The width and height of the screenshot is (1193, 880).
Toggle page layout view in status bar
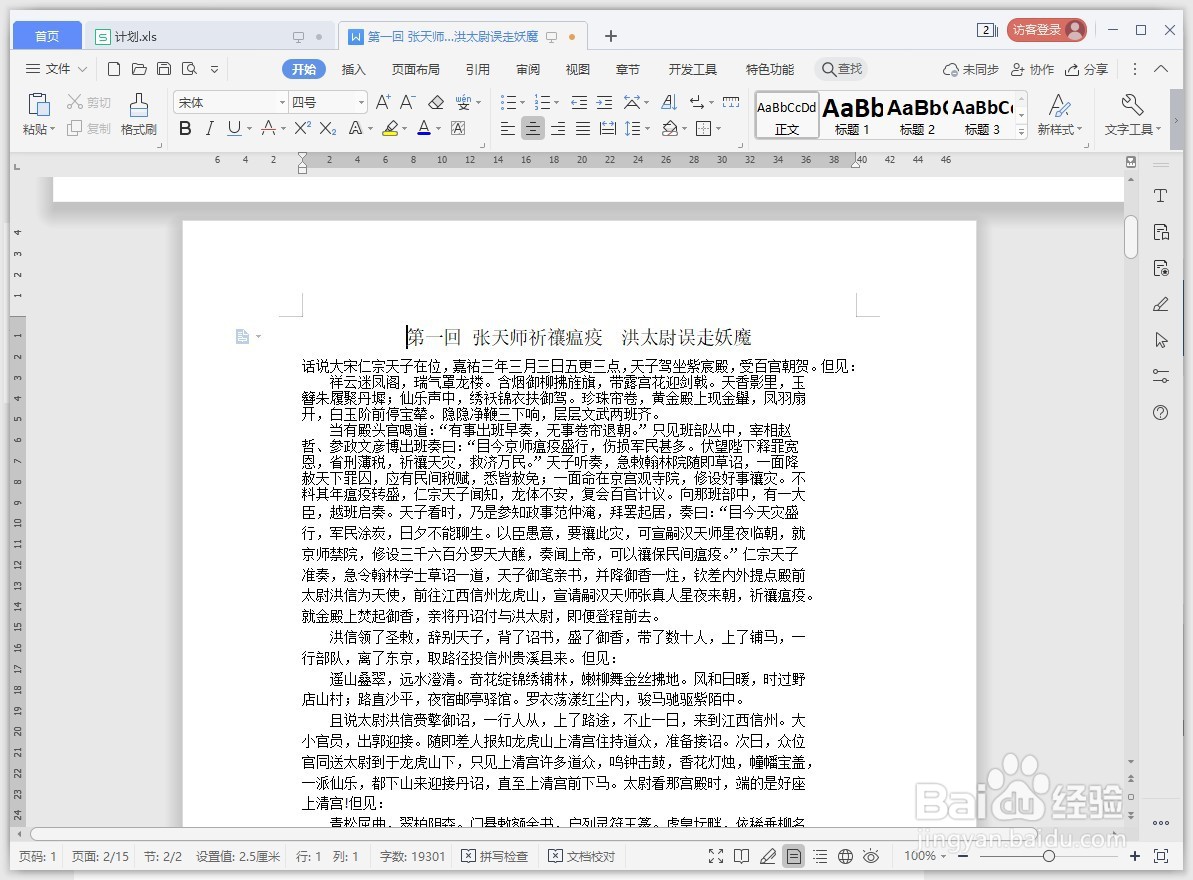click(794, 856)
